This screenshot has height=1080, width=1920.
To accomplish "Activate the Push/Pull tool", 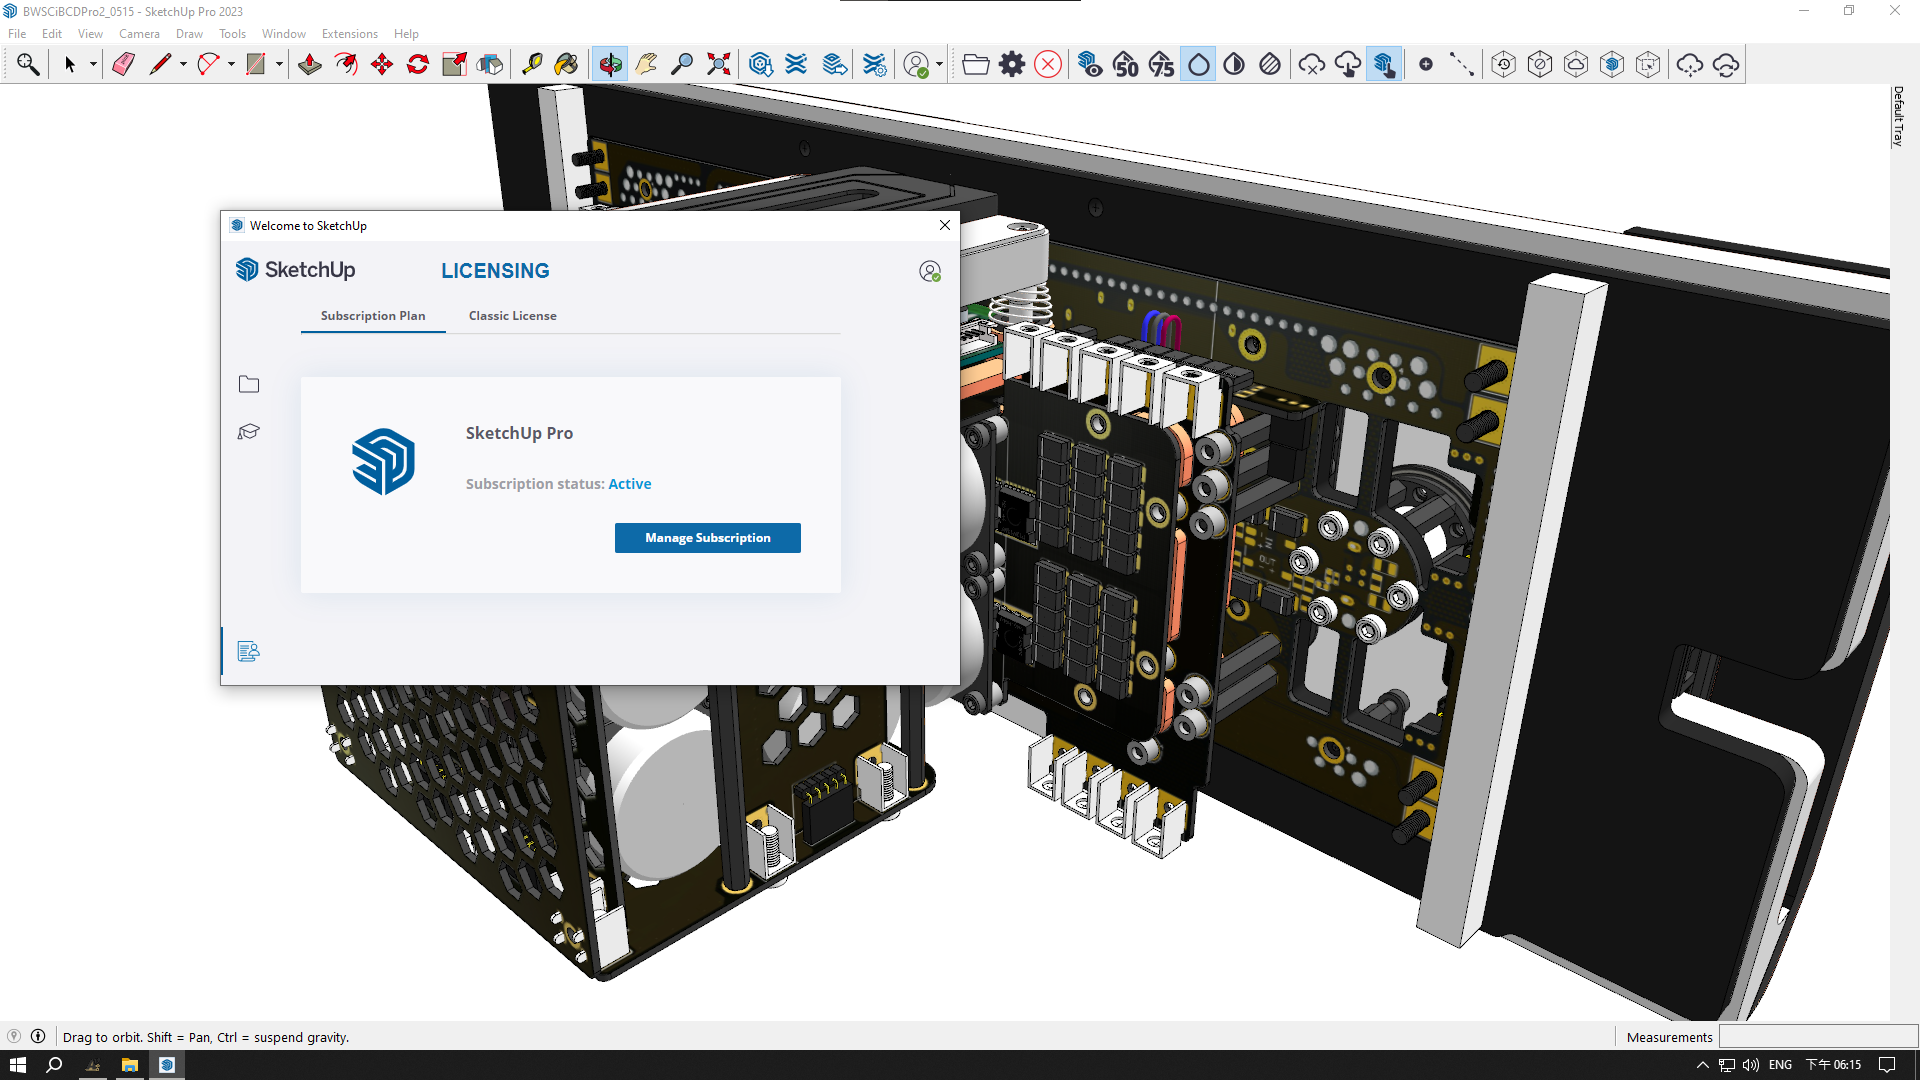I will [310, 65].
